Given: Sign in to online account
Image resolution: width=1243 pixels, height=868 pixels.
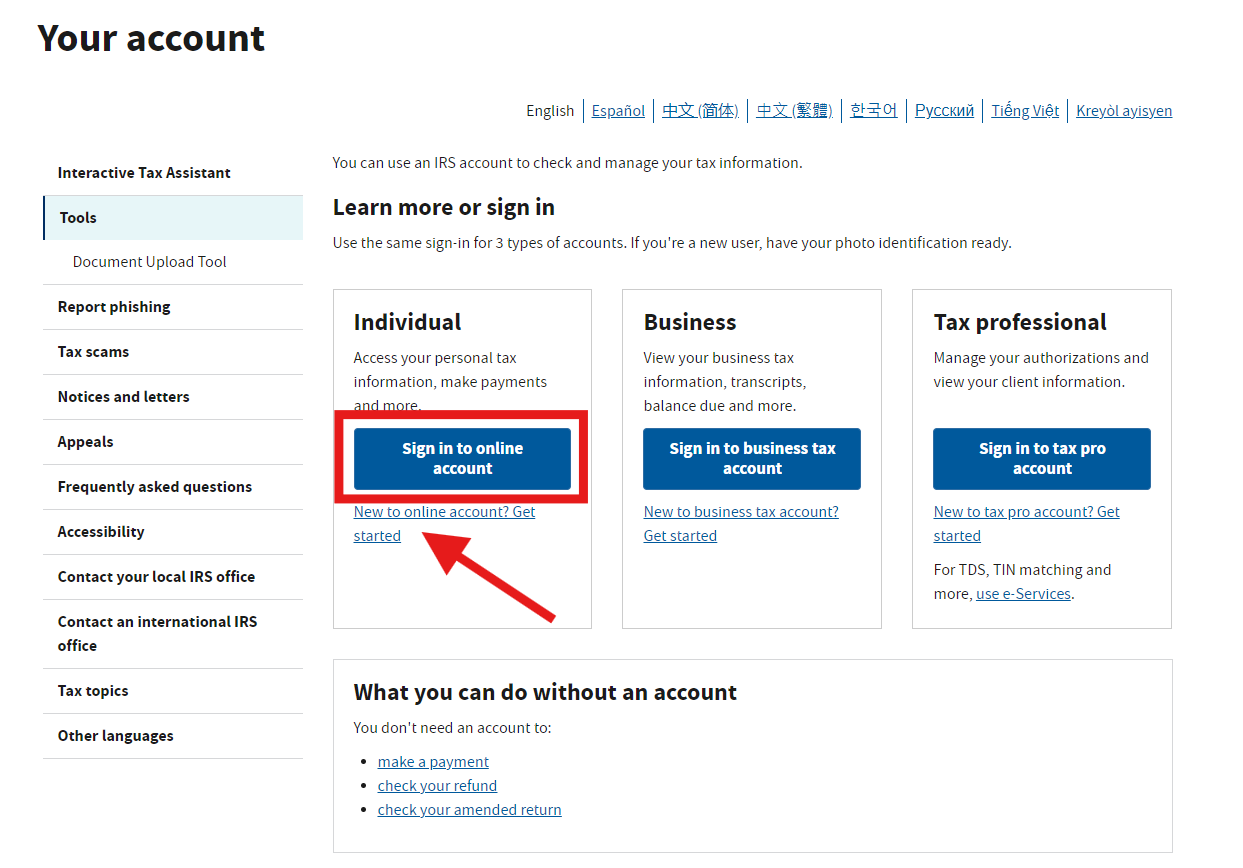Looking at the screenshot, I should 462,458.
